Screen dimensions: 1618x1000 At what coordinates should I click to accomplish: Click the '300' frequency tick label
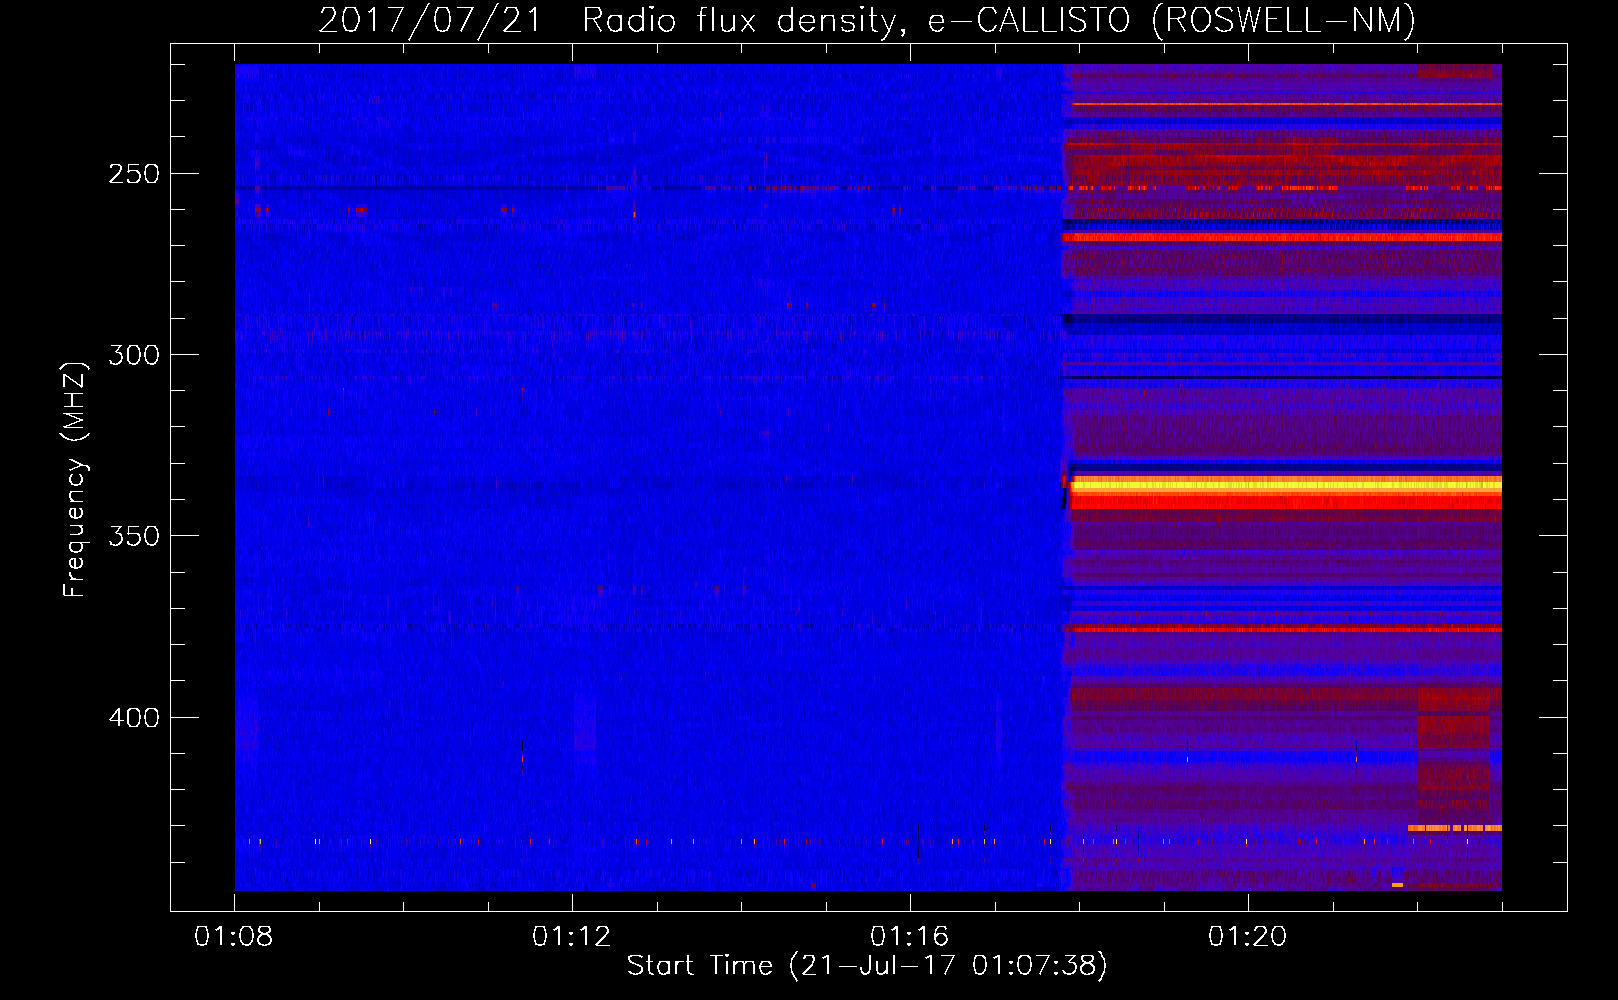(x=134, y=355)
